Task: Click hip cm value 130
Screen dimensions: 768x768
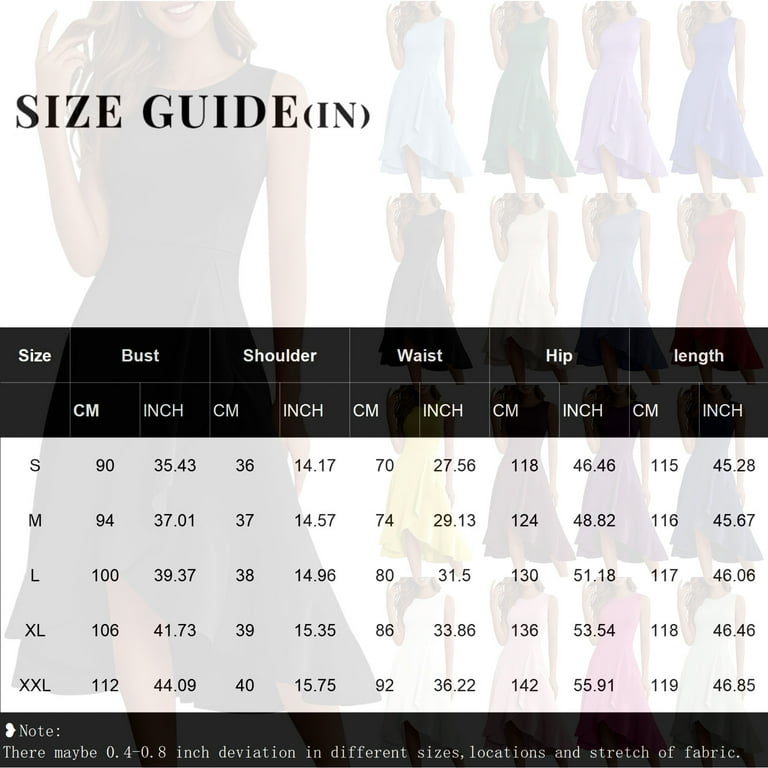Action: point(525,575)
